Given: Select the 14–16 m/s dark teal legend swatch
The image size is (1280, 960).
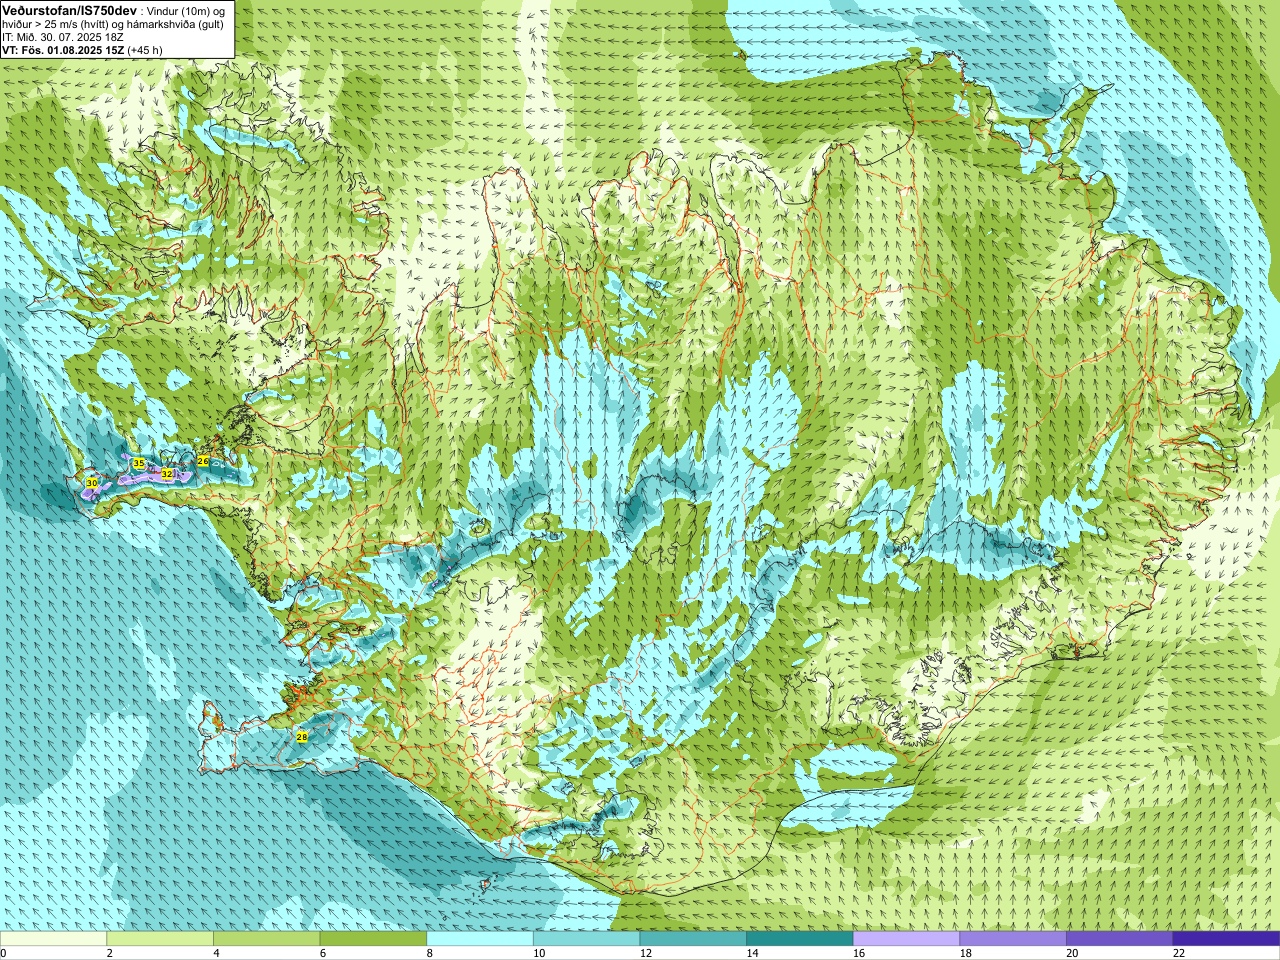Looking at the screenshot, I should coord(800,939).
